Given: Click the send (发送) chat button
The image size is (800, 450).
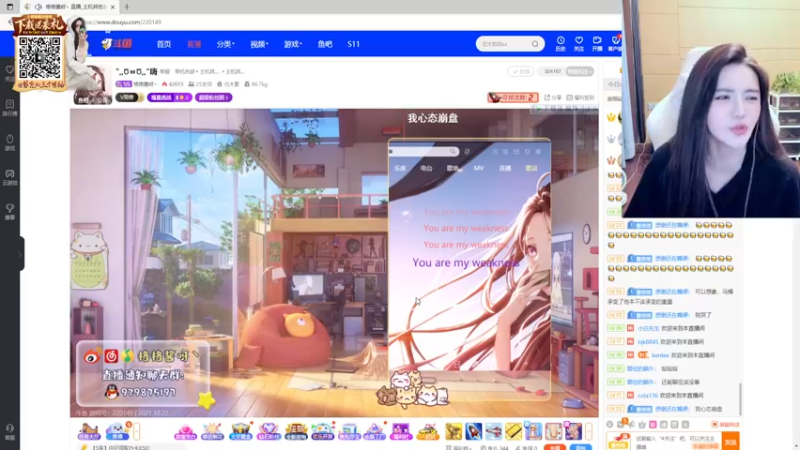Looking at the screenshot, I should click(731, 441).
